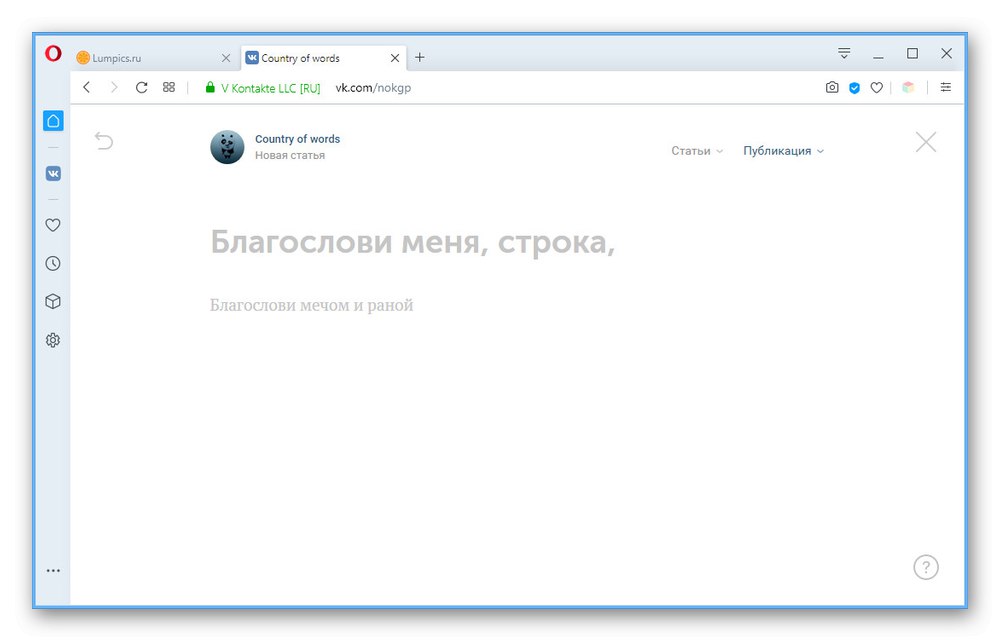
Task: Add page to bookmarks heart icon
Action: [x=877, y=88]
